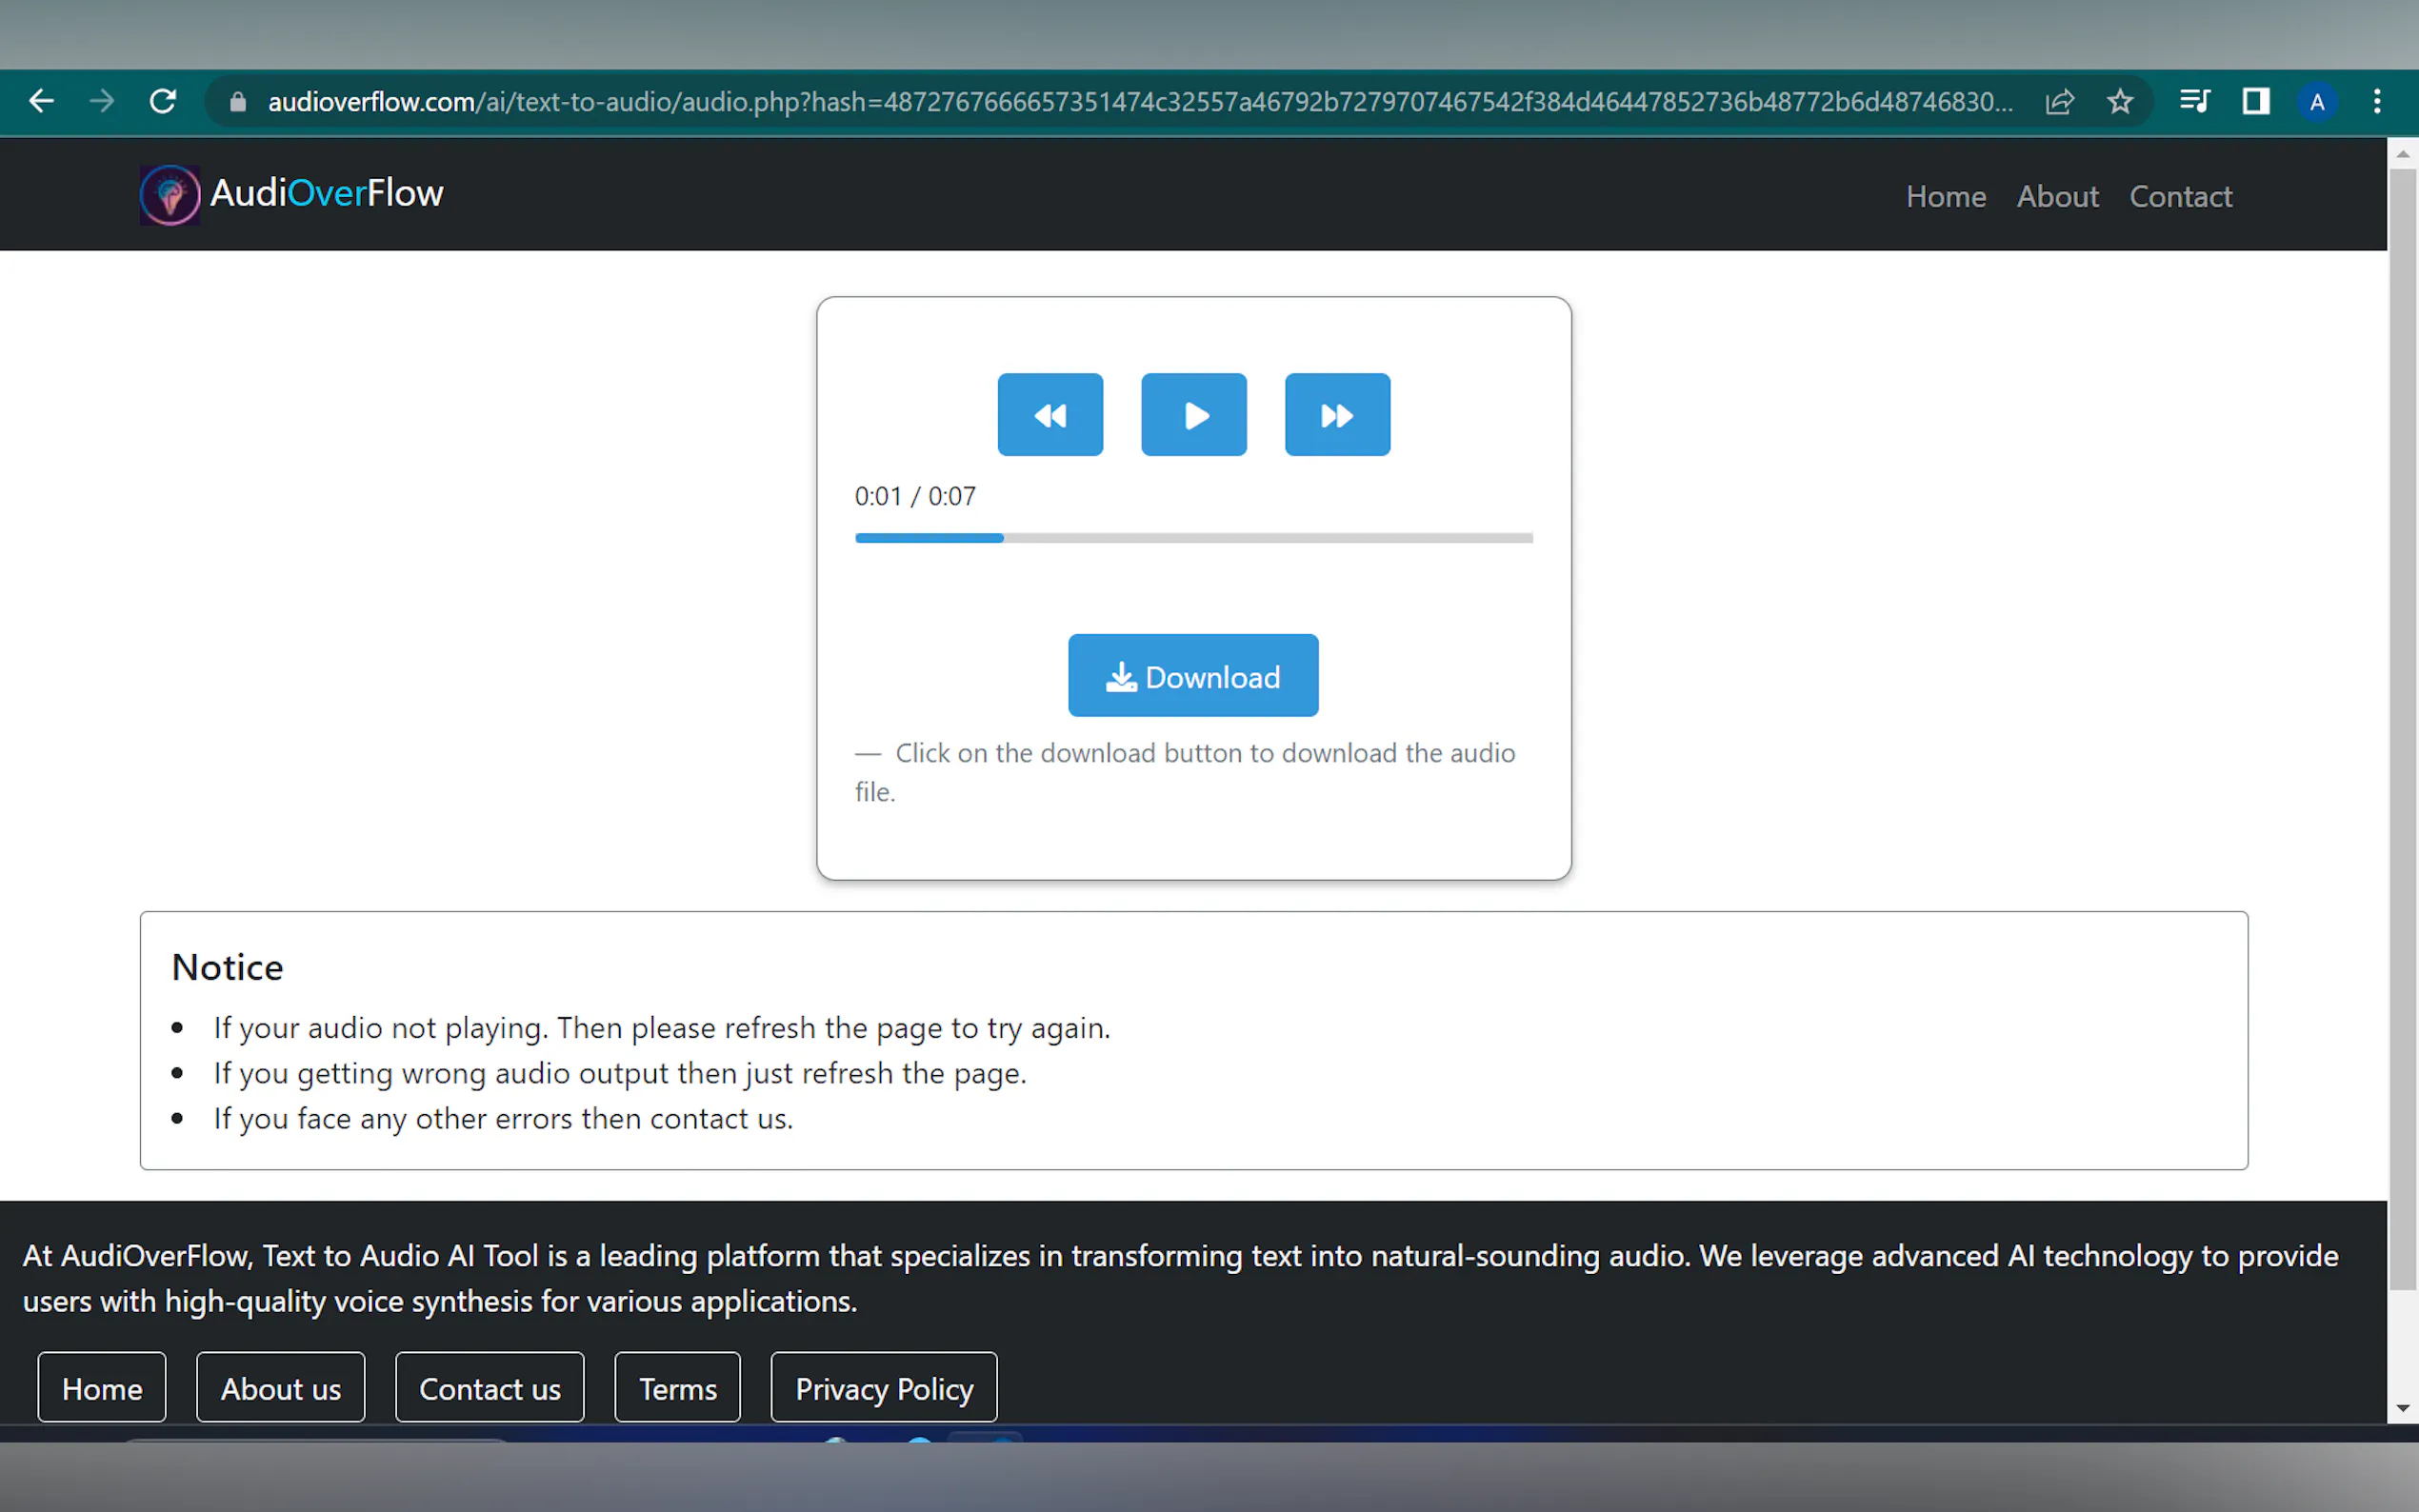Toggle the browser side panel icon
2419x1512 pixels.
click(2255, 101)
